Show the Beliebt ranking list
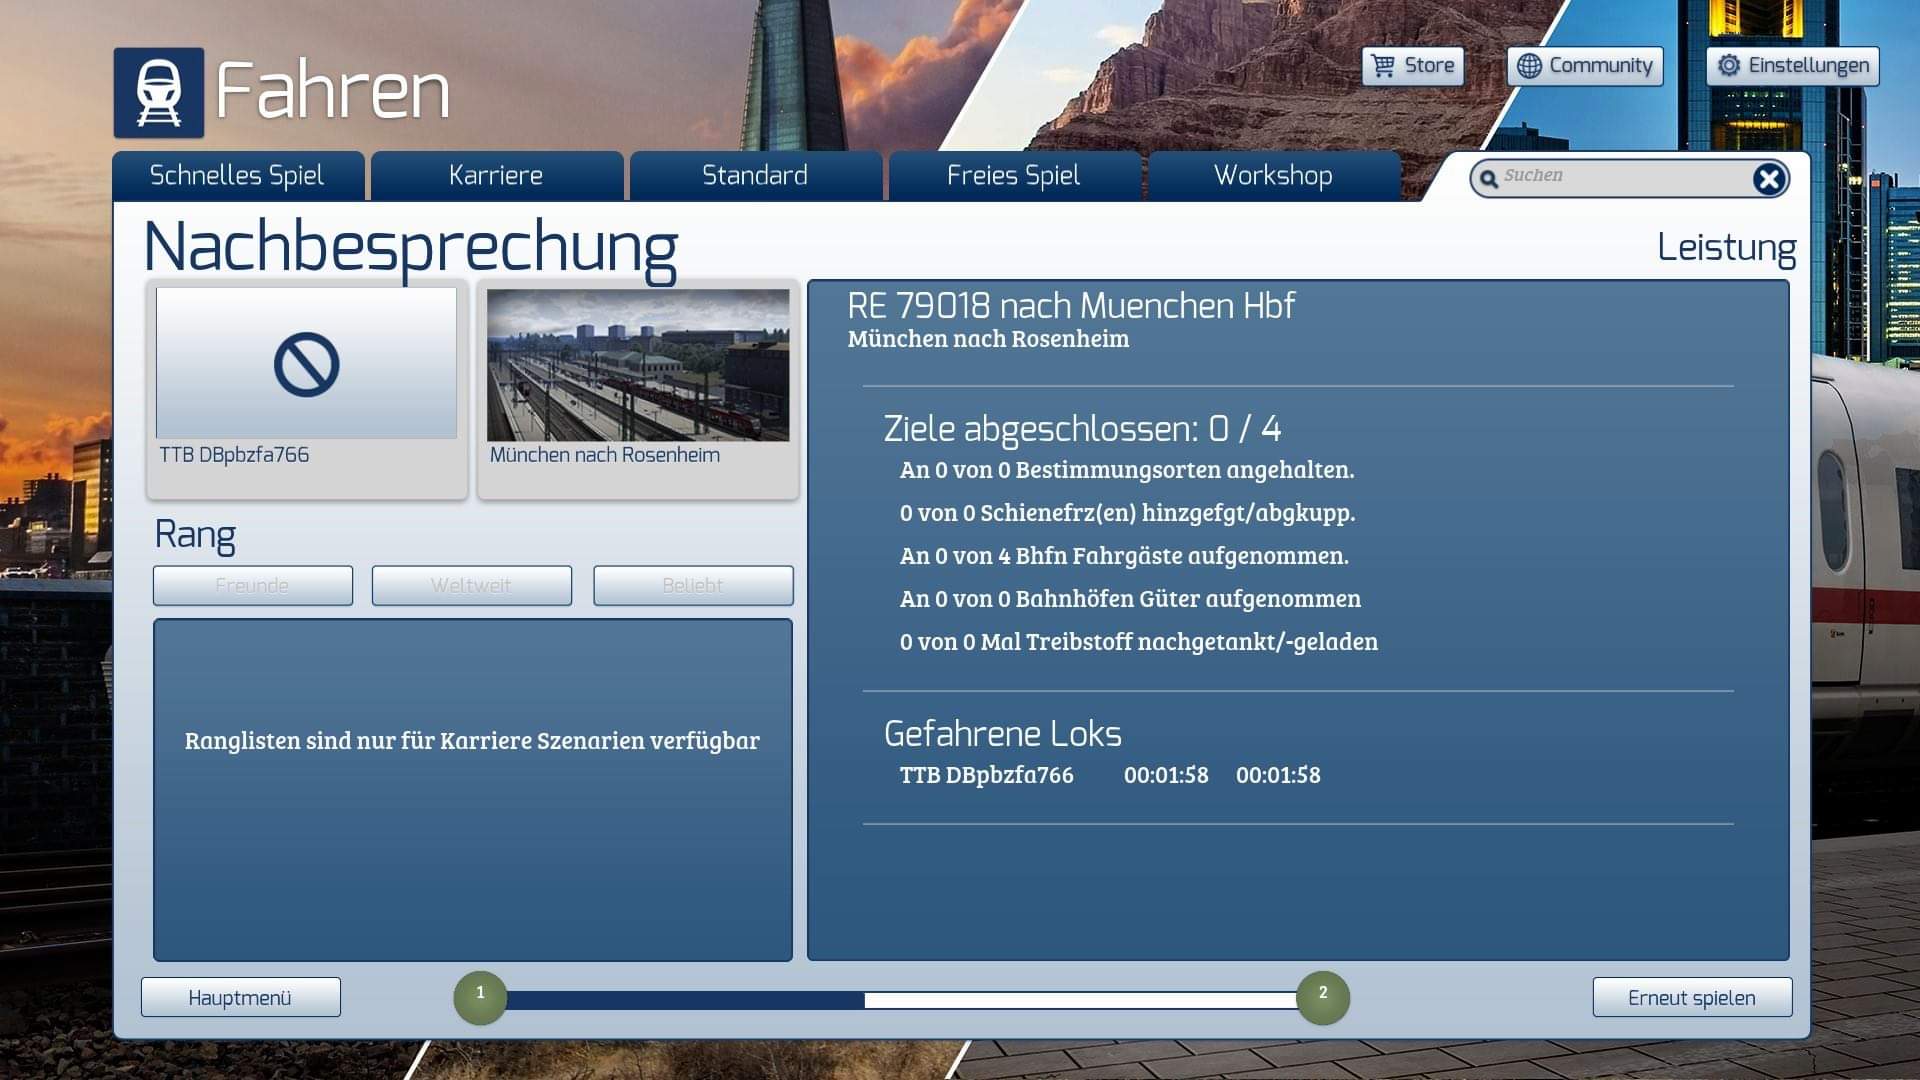 click(692, 586)
